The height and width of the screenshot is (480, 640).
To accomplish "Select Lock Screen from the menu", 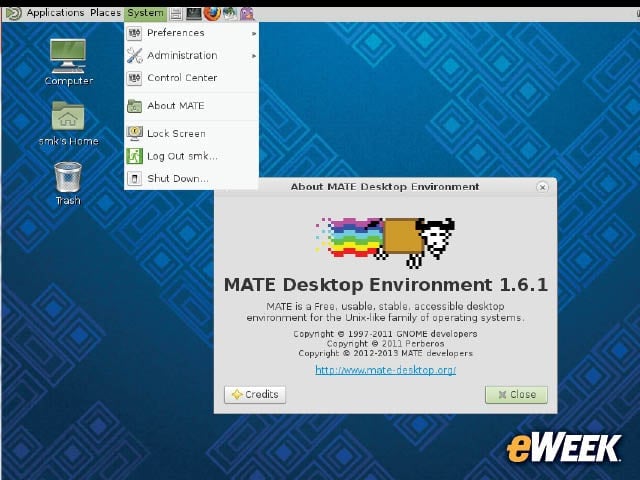I will [191, 133].
